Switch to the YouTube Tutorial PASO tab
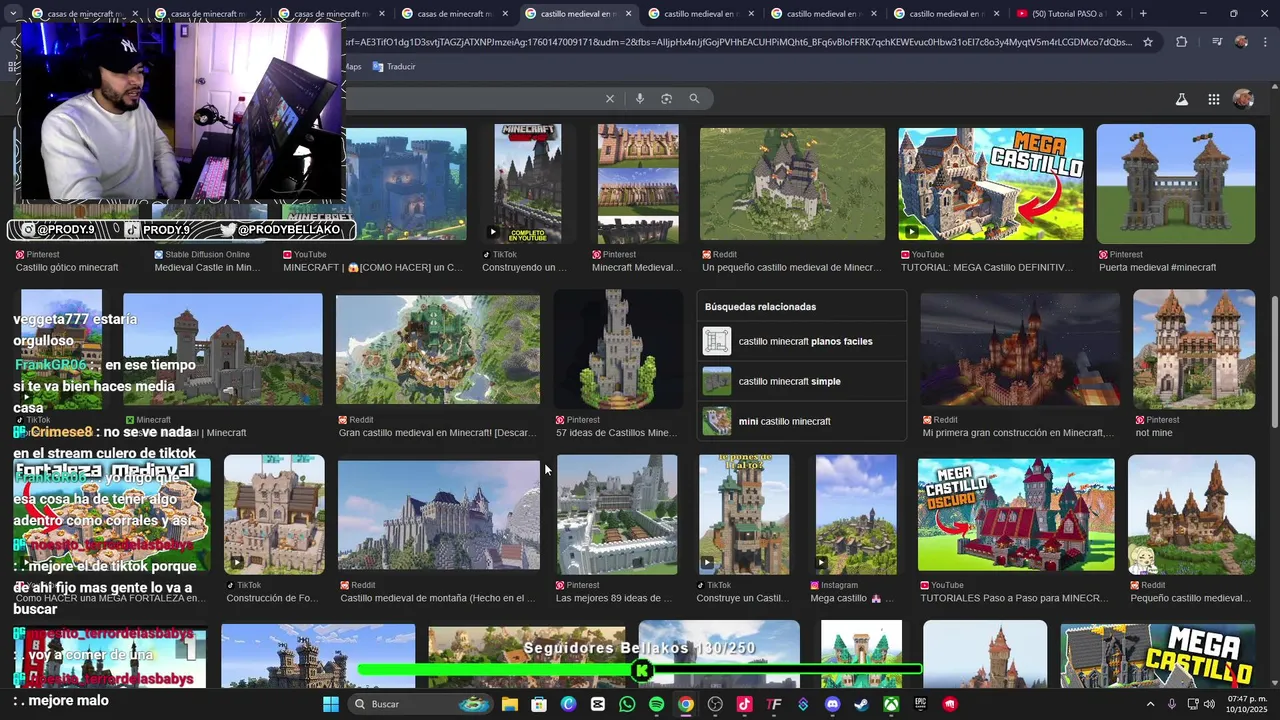The width and height of the screenshot is (1280, 720). pos(1067,14)
